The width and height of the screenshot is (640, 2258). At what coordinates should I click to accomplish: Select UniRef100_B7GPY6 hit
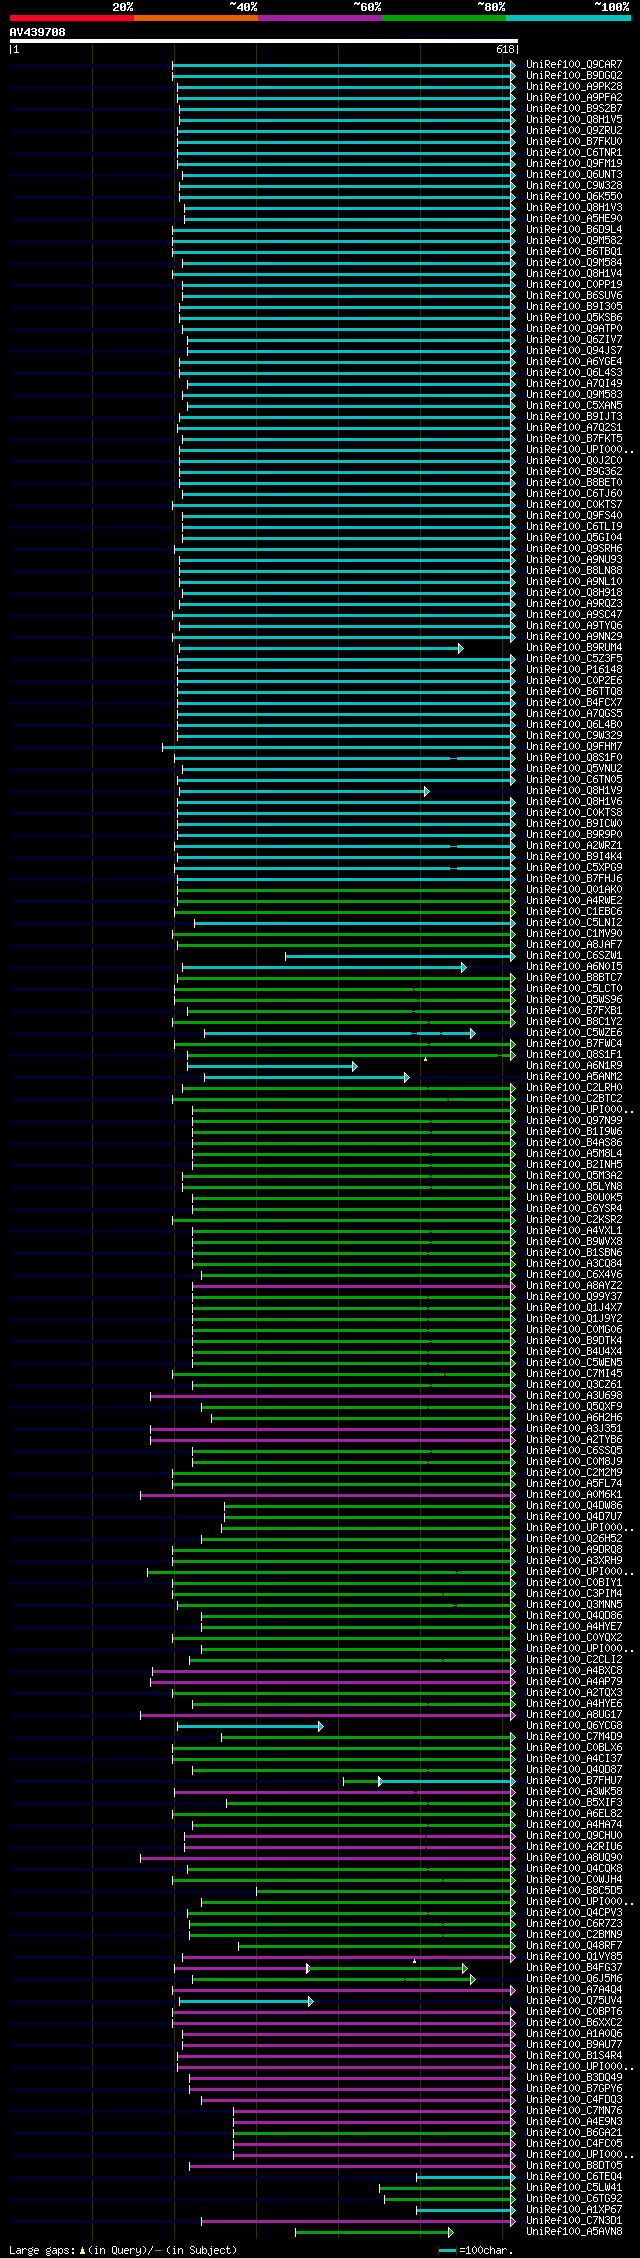coord(574,2088)
